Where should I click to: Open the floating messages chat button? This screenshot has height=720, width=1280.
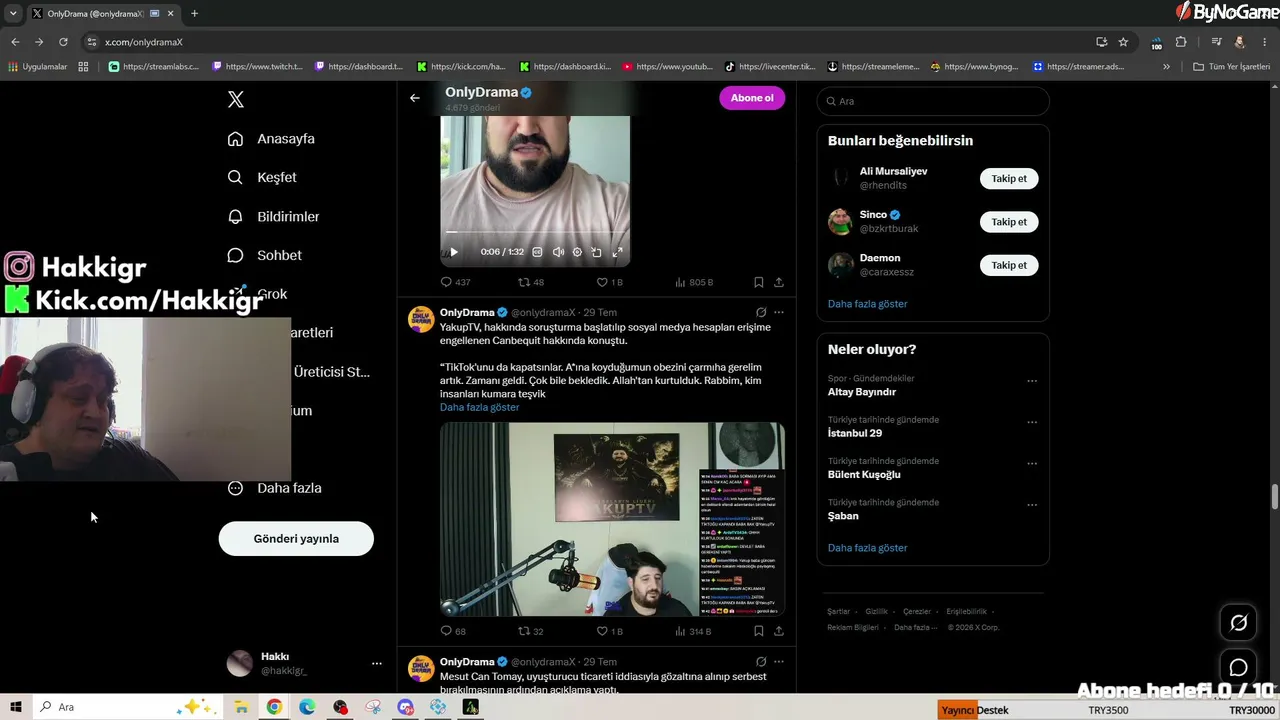[1238, 667]
